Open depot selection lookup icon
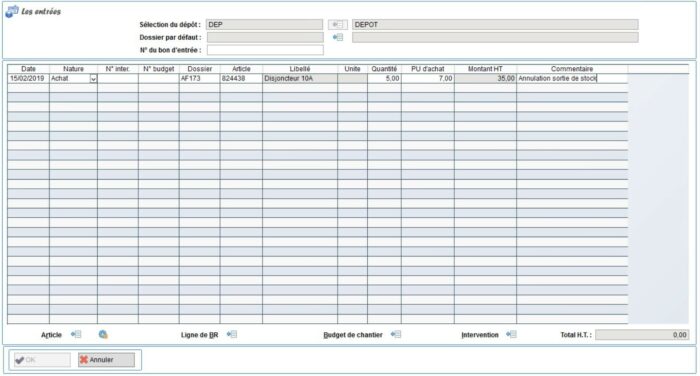 338,25
